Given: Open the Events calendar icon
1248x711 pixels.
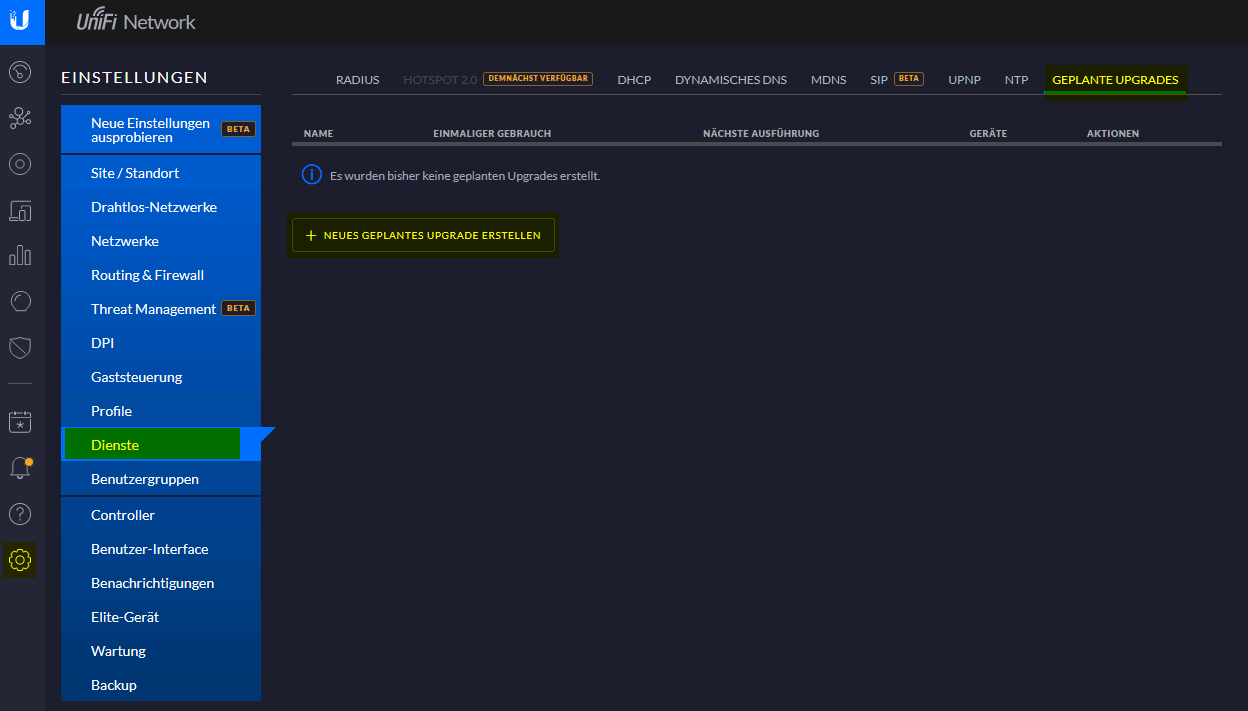Looking at the screenshot, I should pos(20,421).
